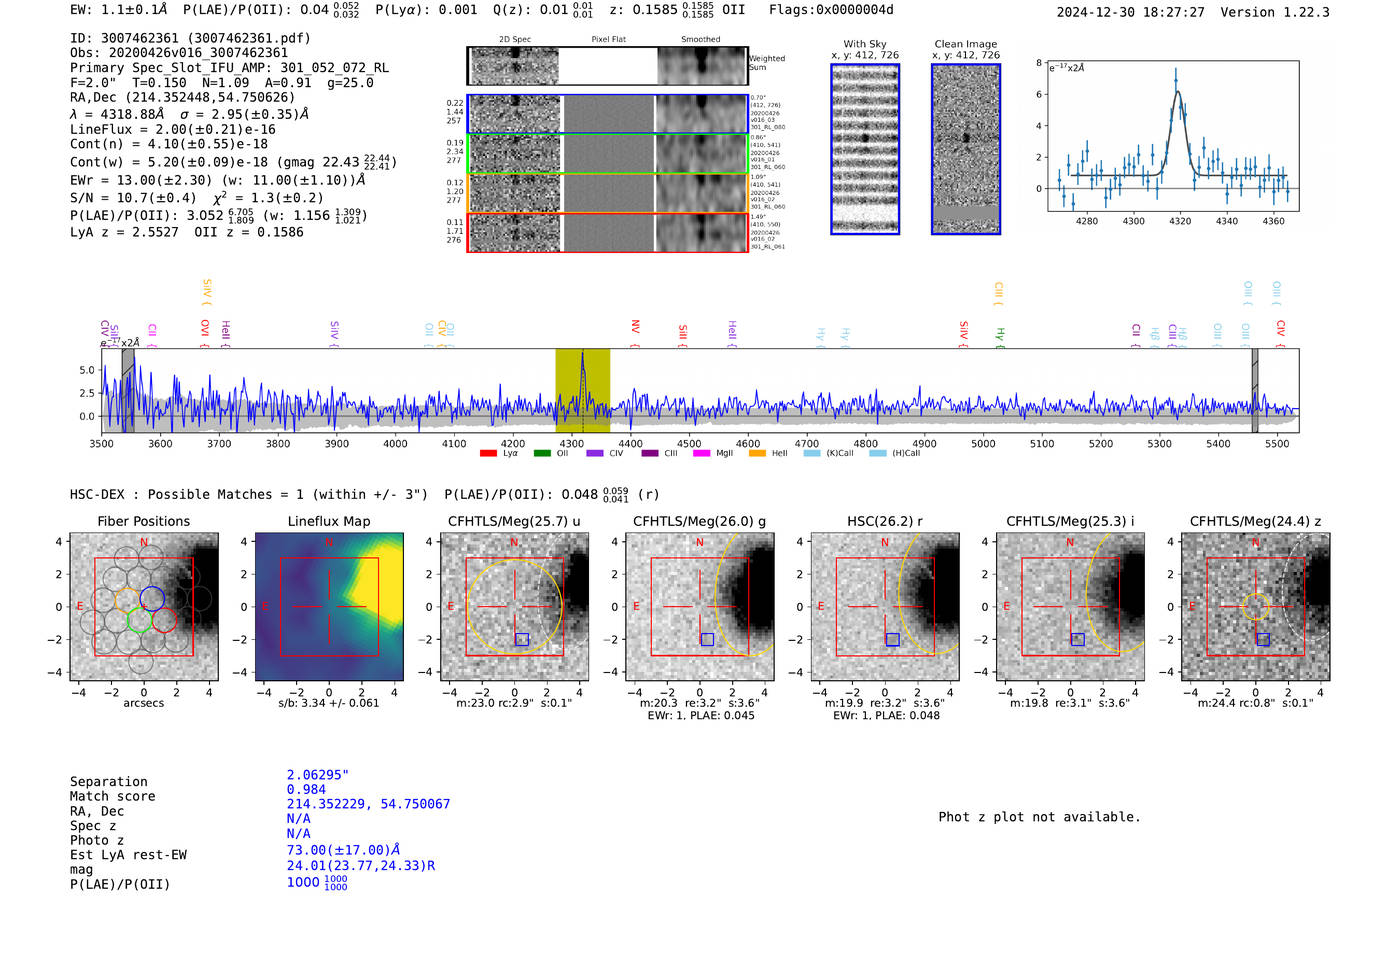1400x953 pixels.
Task: Select the CFHTLS/Meg(25.7) u cutout
Action: (514, 607)
